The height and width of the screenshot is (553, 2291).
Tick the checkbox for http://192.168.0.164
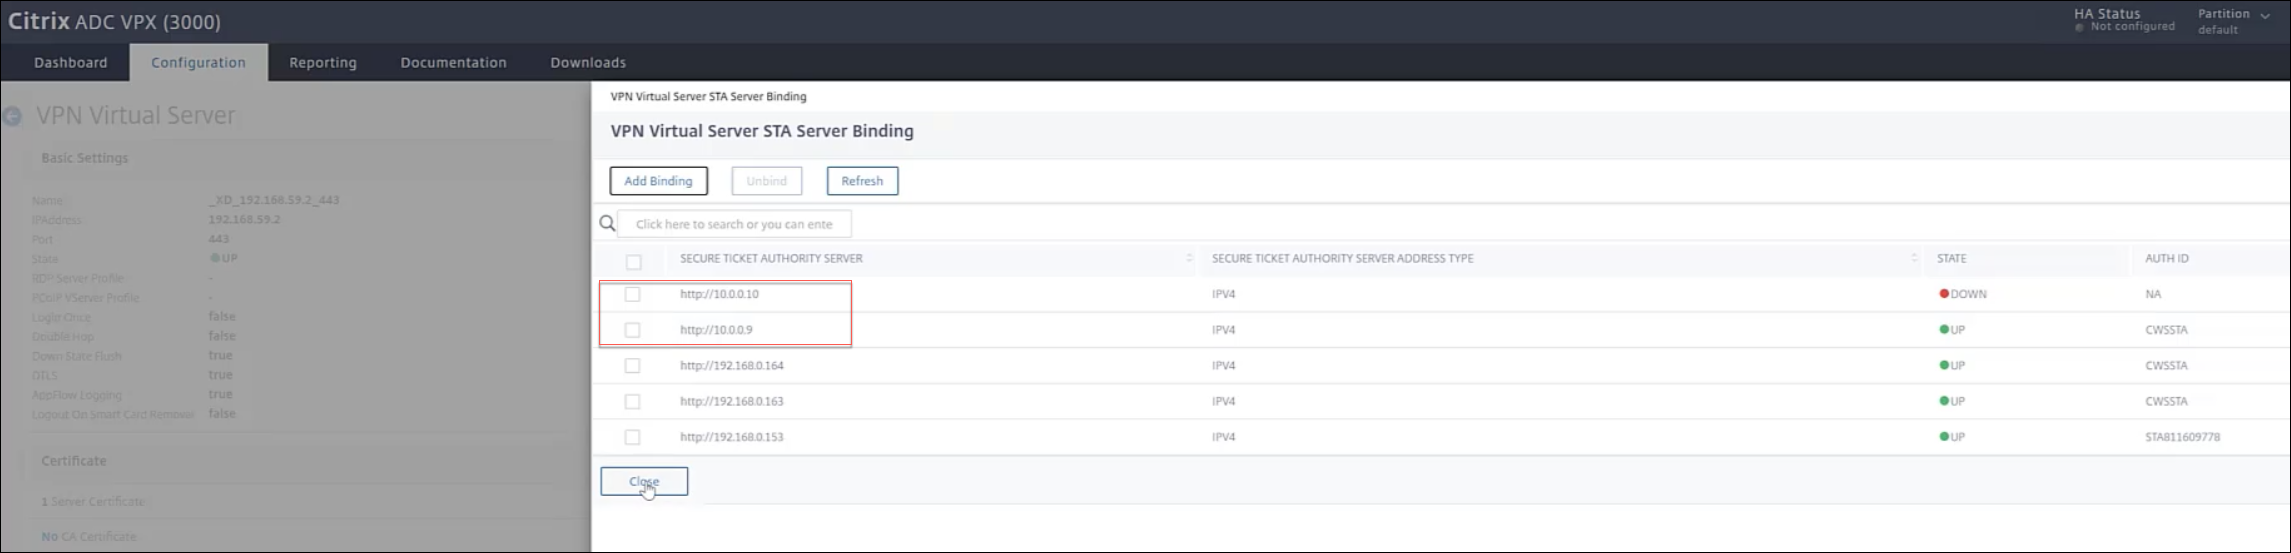coord(632,366)
